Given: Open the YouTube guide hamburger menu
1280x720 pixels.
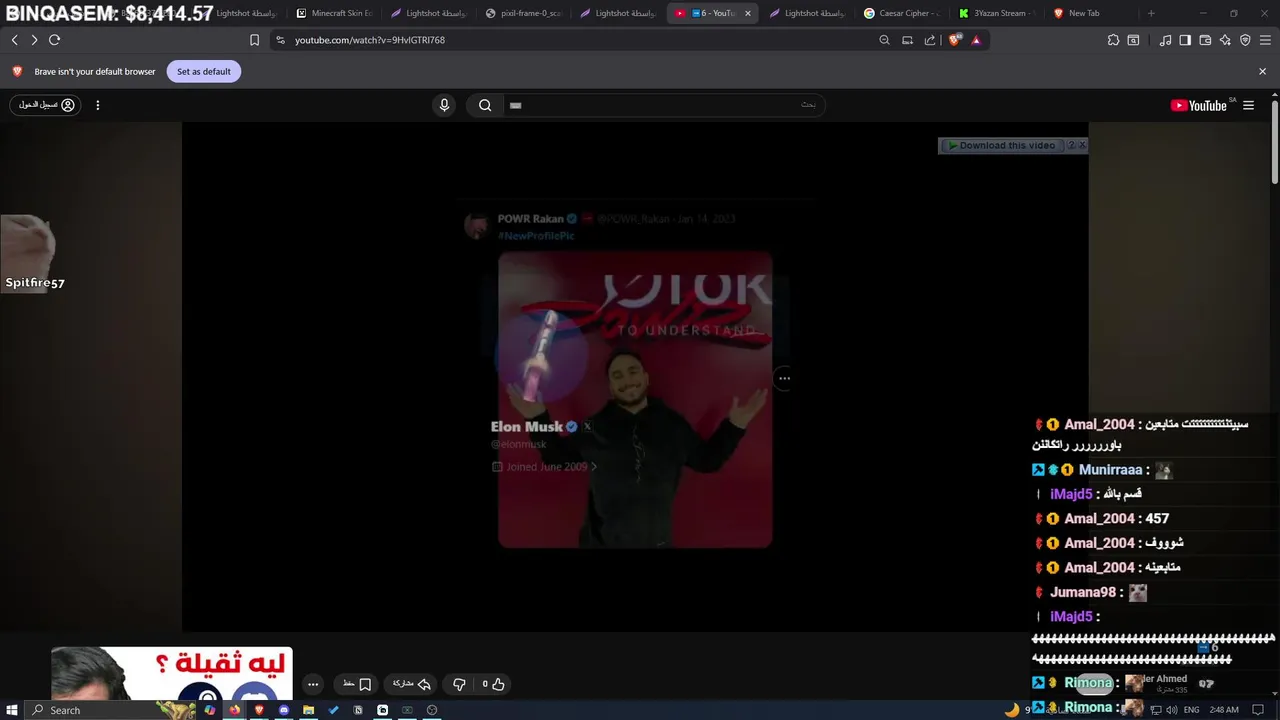Looking at the screenshot, I should [1248, 105].
